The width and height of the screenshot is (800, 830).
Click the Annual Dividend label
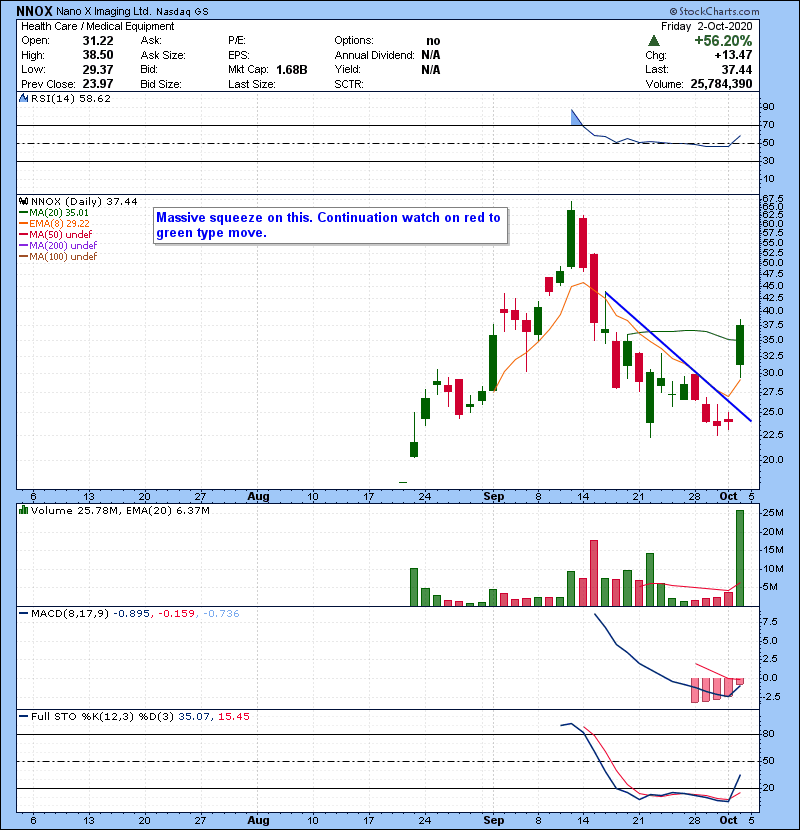tap(375, 55)
